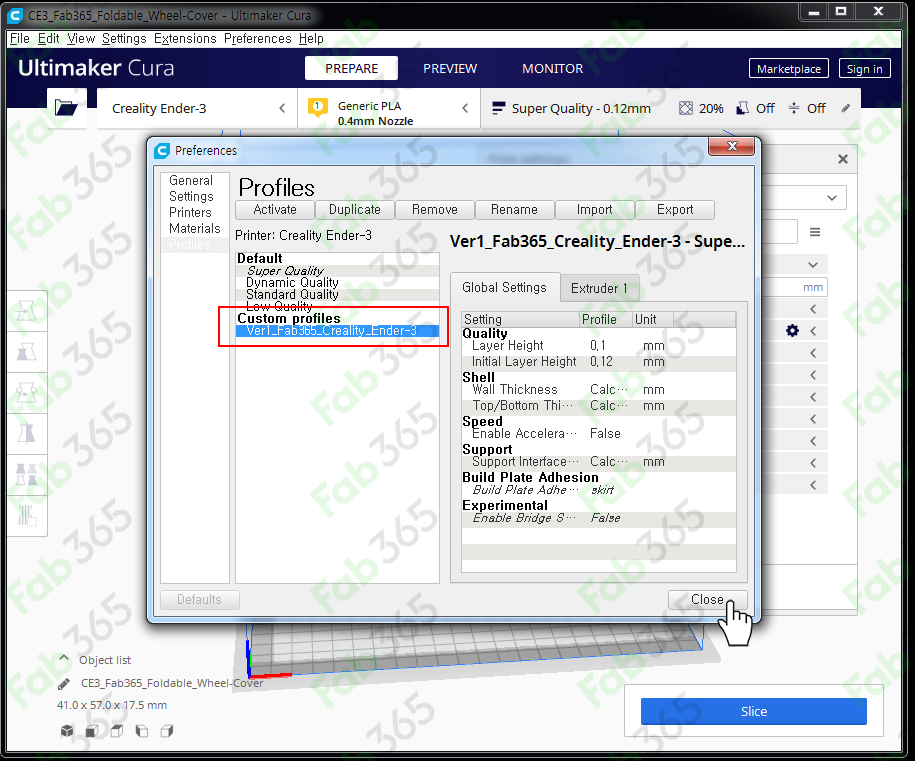The image size is (915, 761).
Task: Open the Extruder 1 tab
Action: [599, 288]
